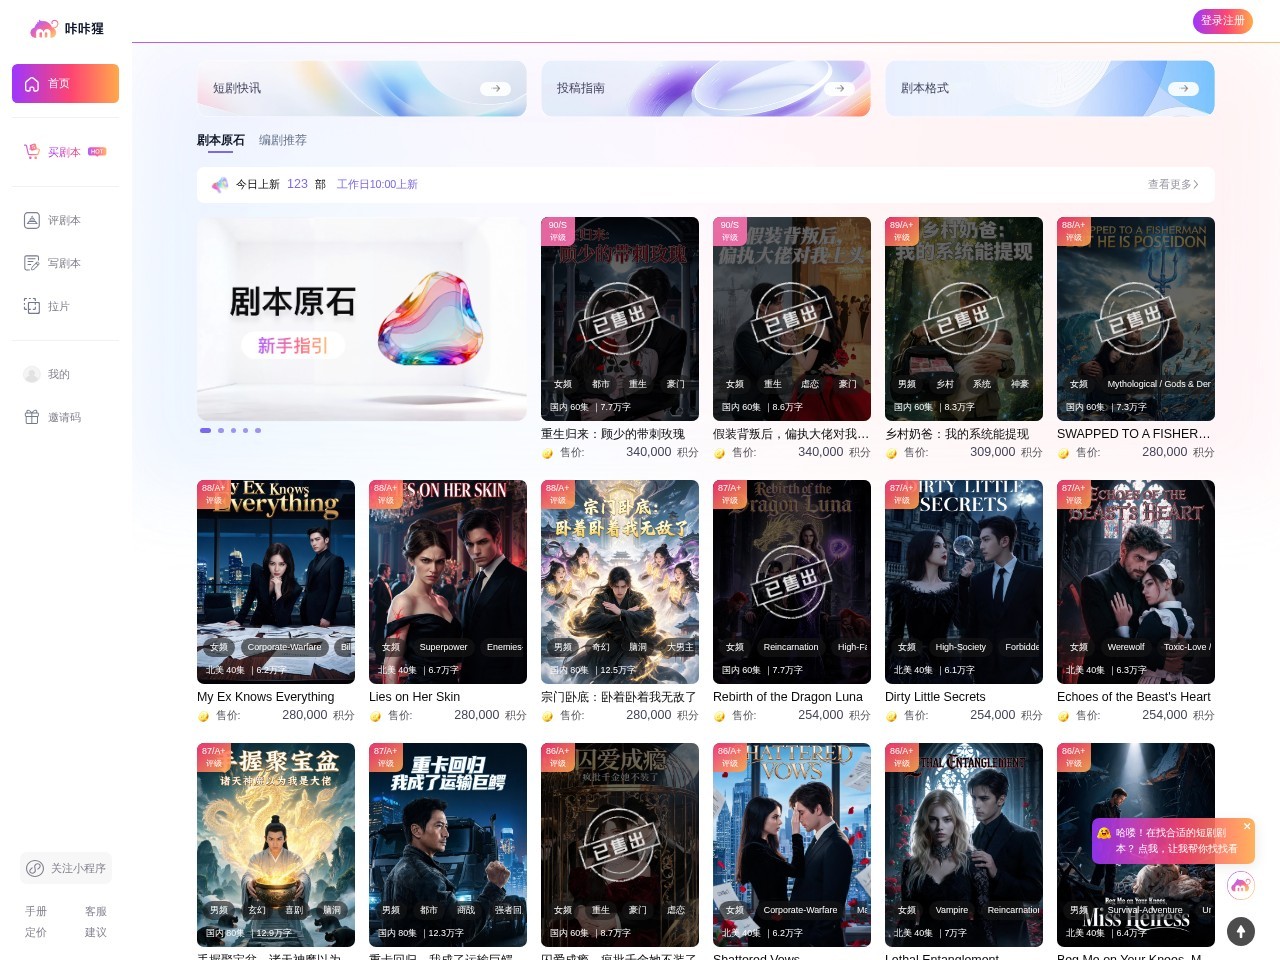Viewport: 1280px width, 960px height.
Task: Click the coin icon beside 309,000 price
Action: tap(892, 453)
